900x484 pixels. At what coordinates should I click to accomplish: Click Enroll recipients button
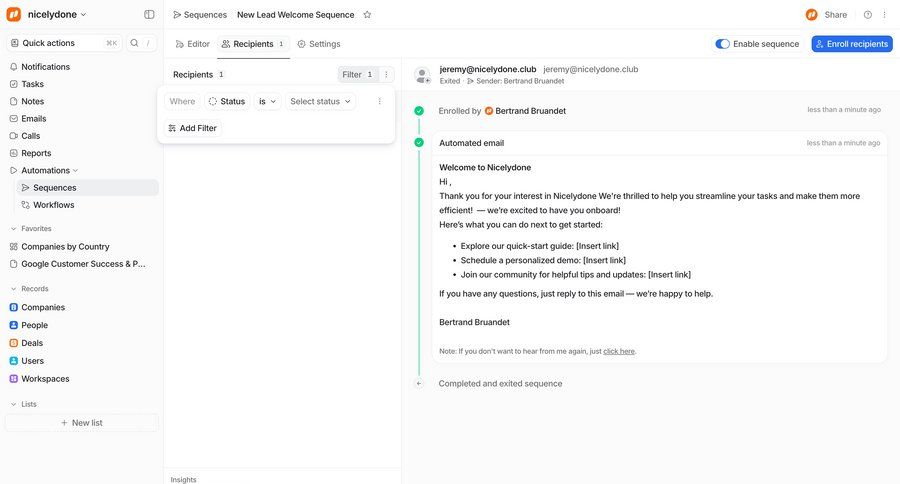(x=852, y=44)
